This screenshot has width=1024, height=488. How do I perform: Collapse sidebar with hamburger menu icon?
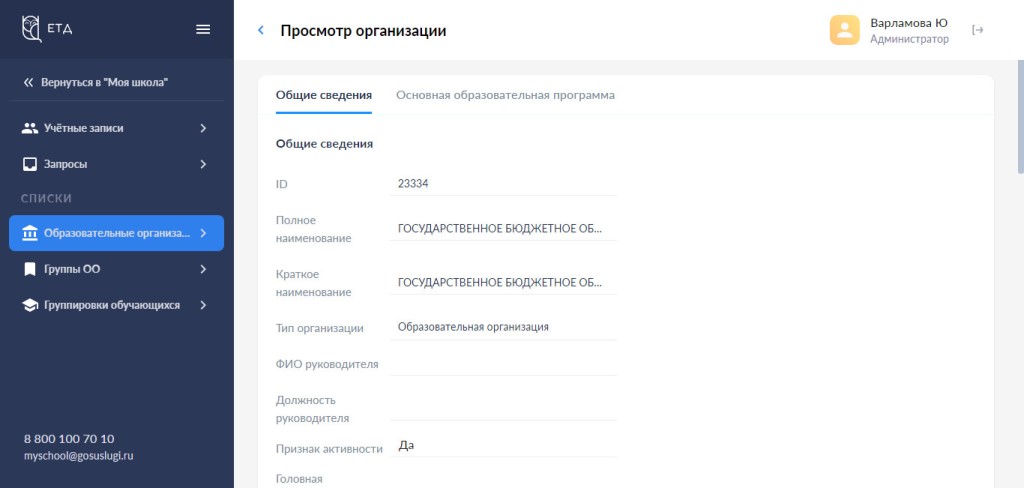coord(203,29)
